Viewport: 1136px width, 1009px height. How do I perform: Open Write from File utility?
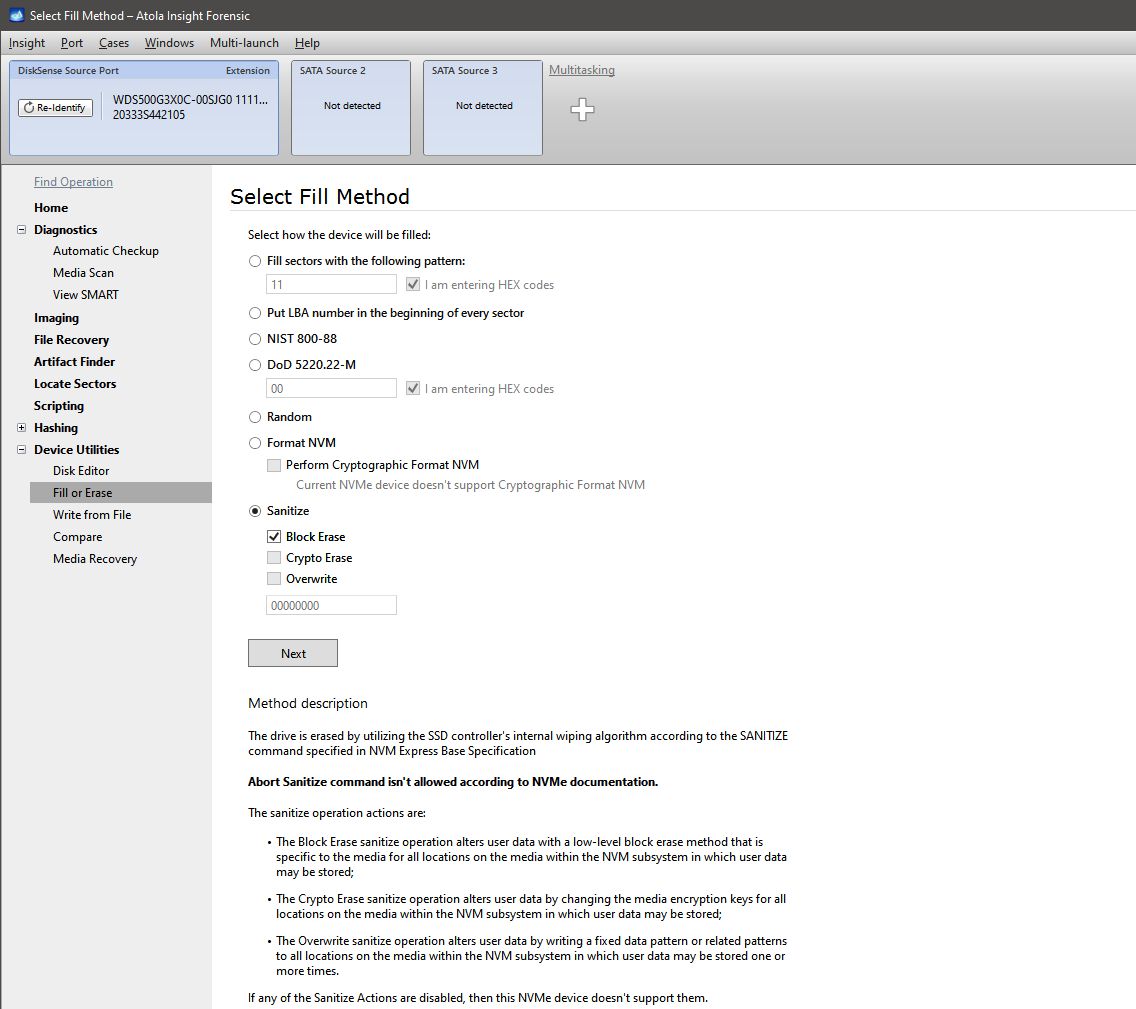(x=92, y=515)
